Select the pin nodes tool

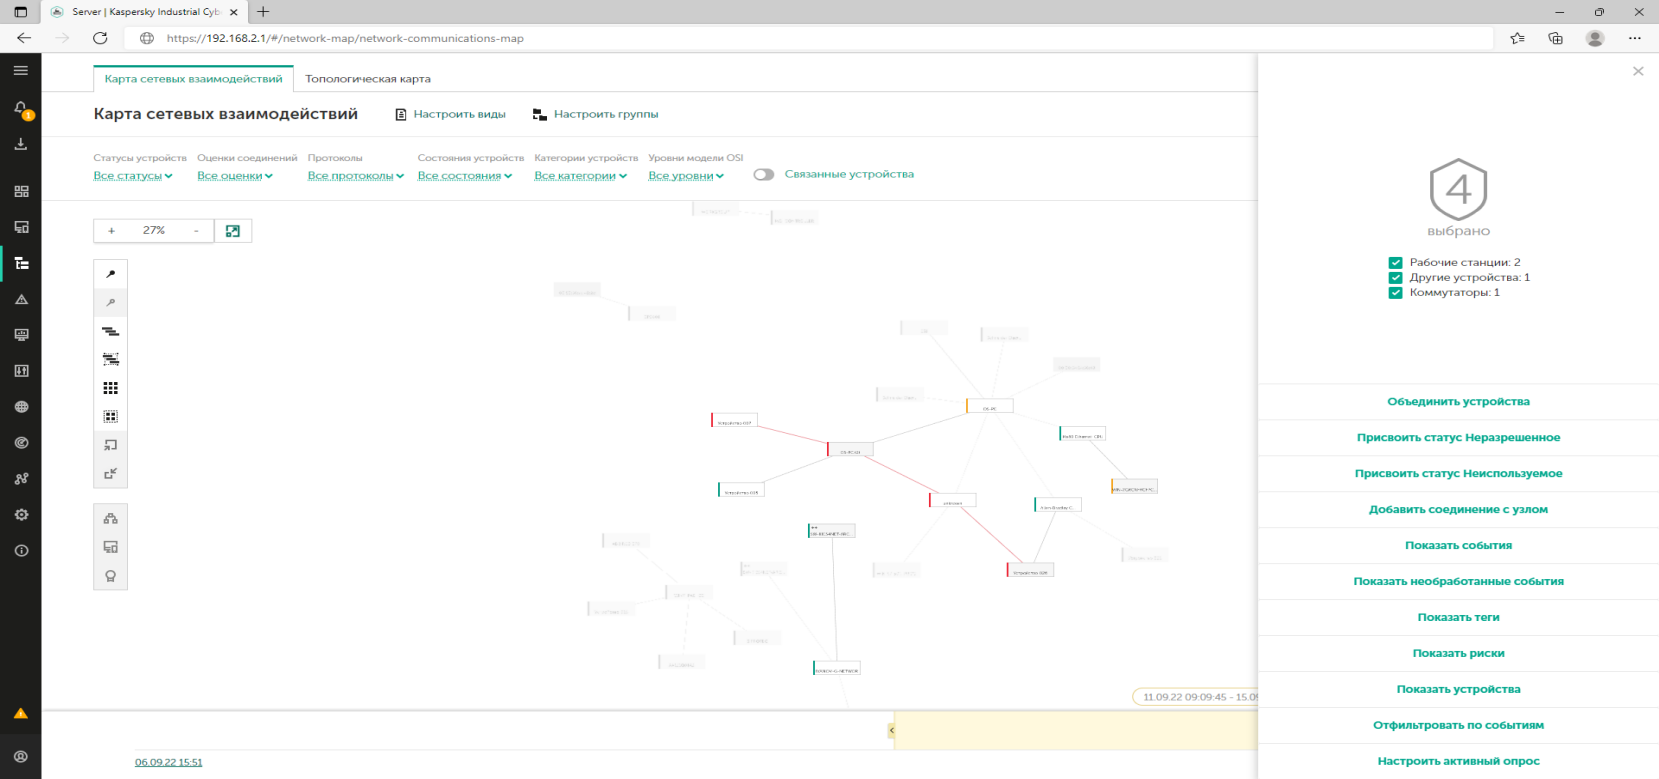(x=111, y=274)
